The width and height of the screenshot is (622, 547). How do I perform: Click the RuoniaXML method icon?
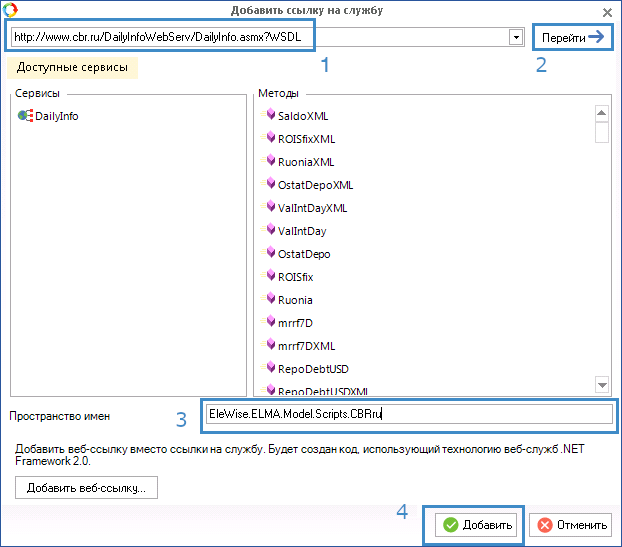270,161
